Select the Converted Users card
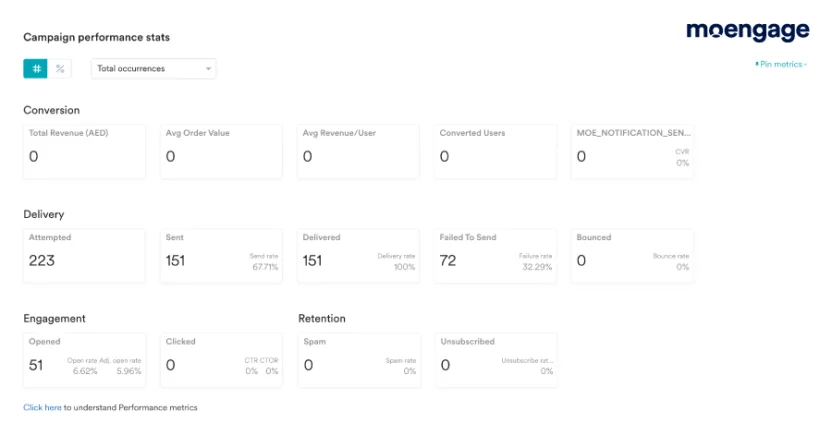 [x=495, y=151]
